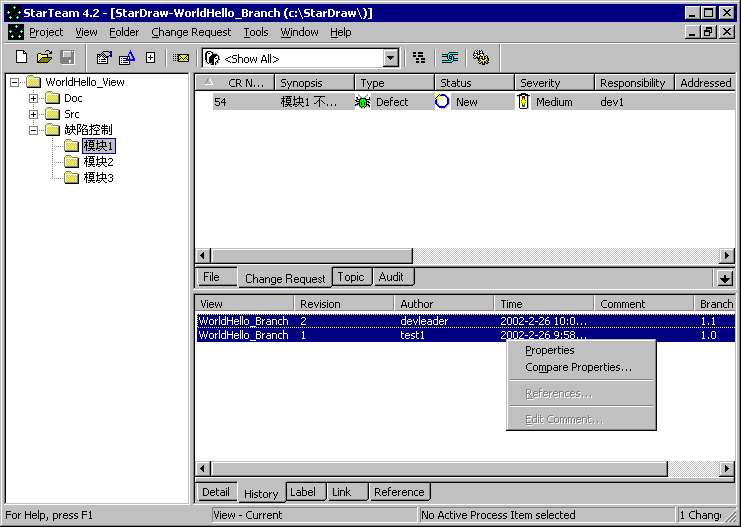Open the View menu
Viewport: 741px width, 527px height.
[x=86, y=32]
